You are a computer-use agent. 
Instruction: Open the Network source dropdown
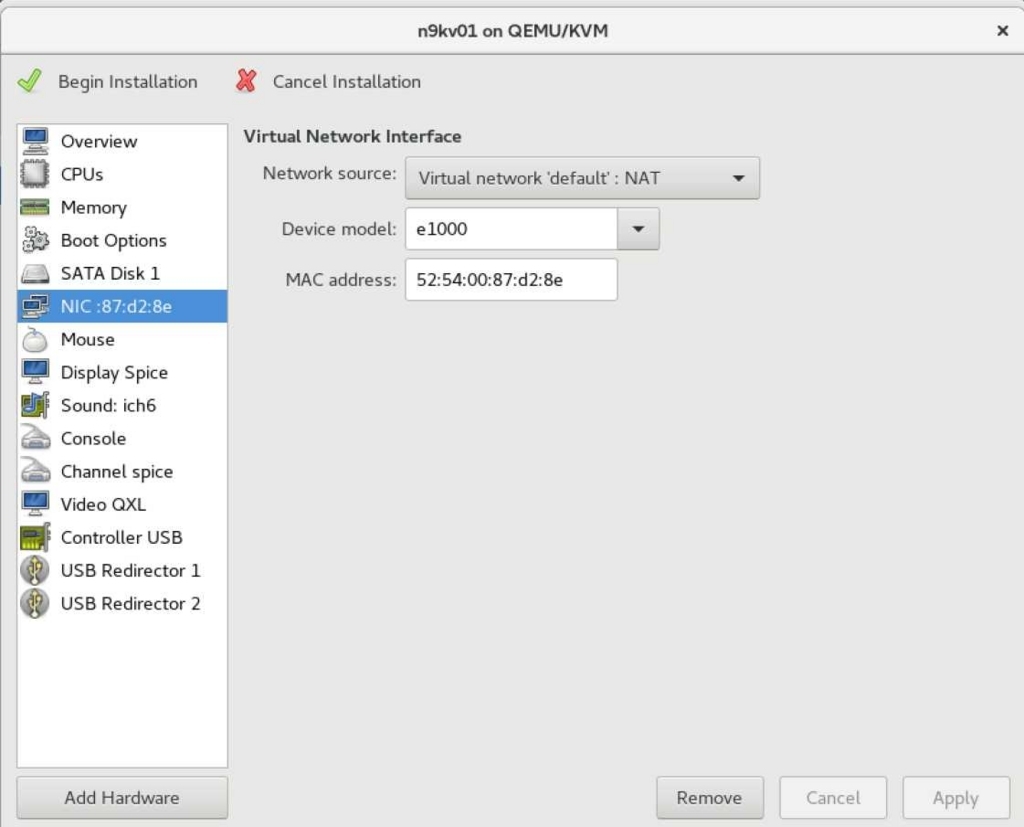[x=582, y=178]
